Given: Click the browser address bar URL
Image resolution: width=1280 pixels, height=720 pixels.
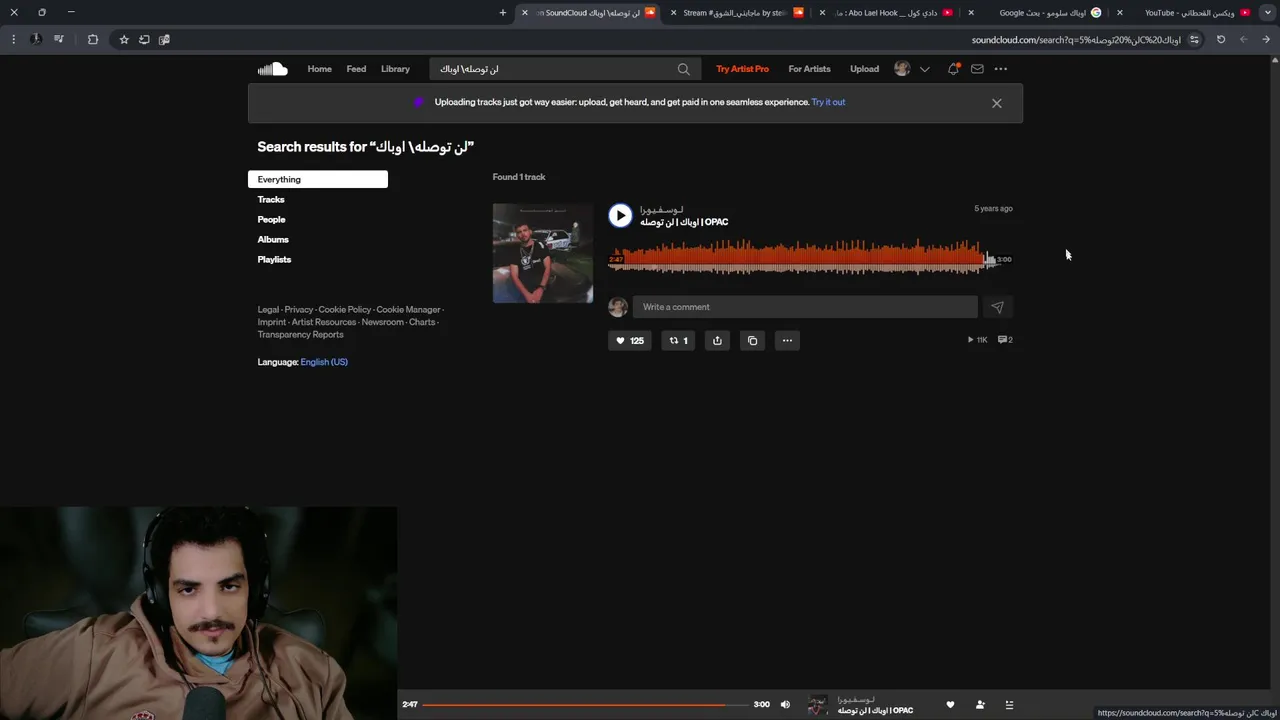Looking at the screenshot, I should [1075, 40].
